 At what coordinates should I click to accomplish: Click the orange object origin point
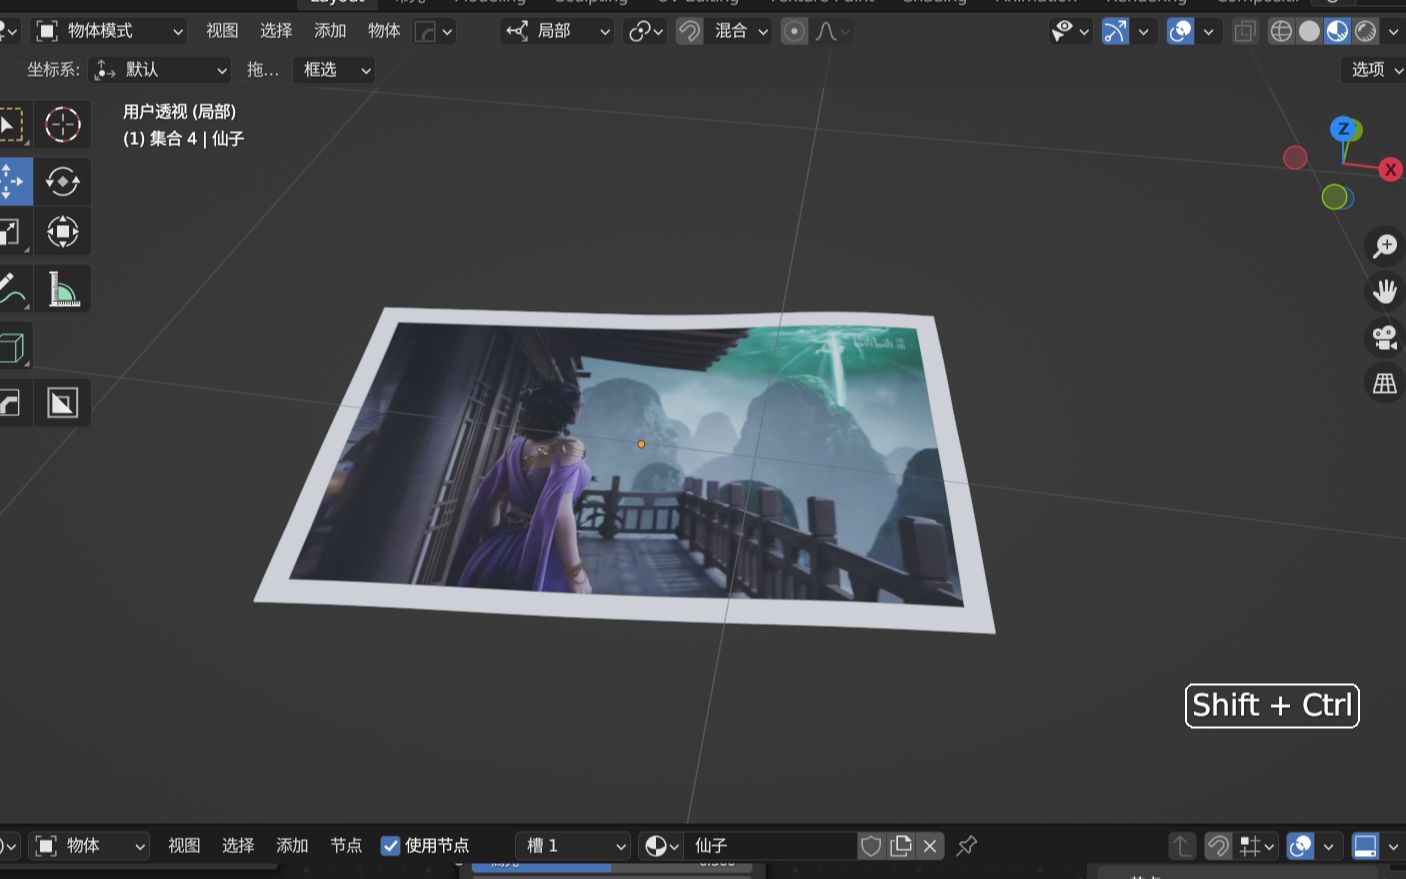641,444
